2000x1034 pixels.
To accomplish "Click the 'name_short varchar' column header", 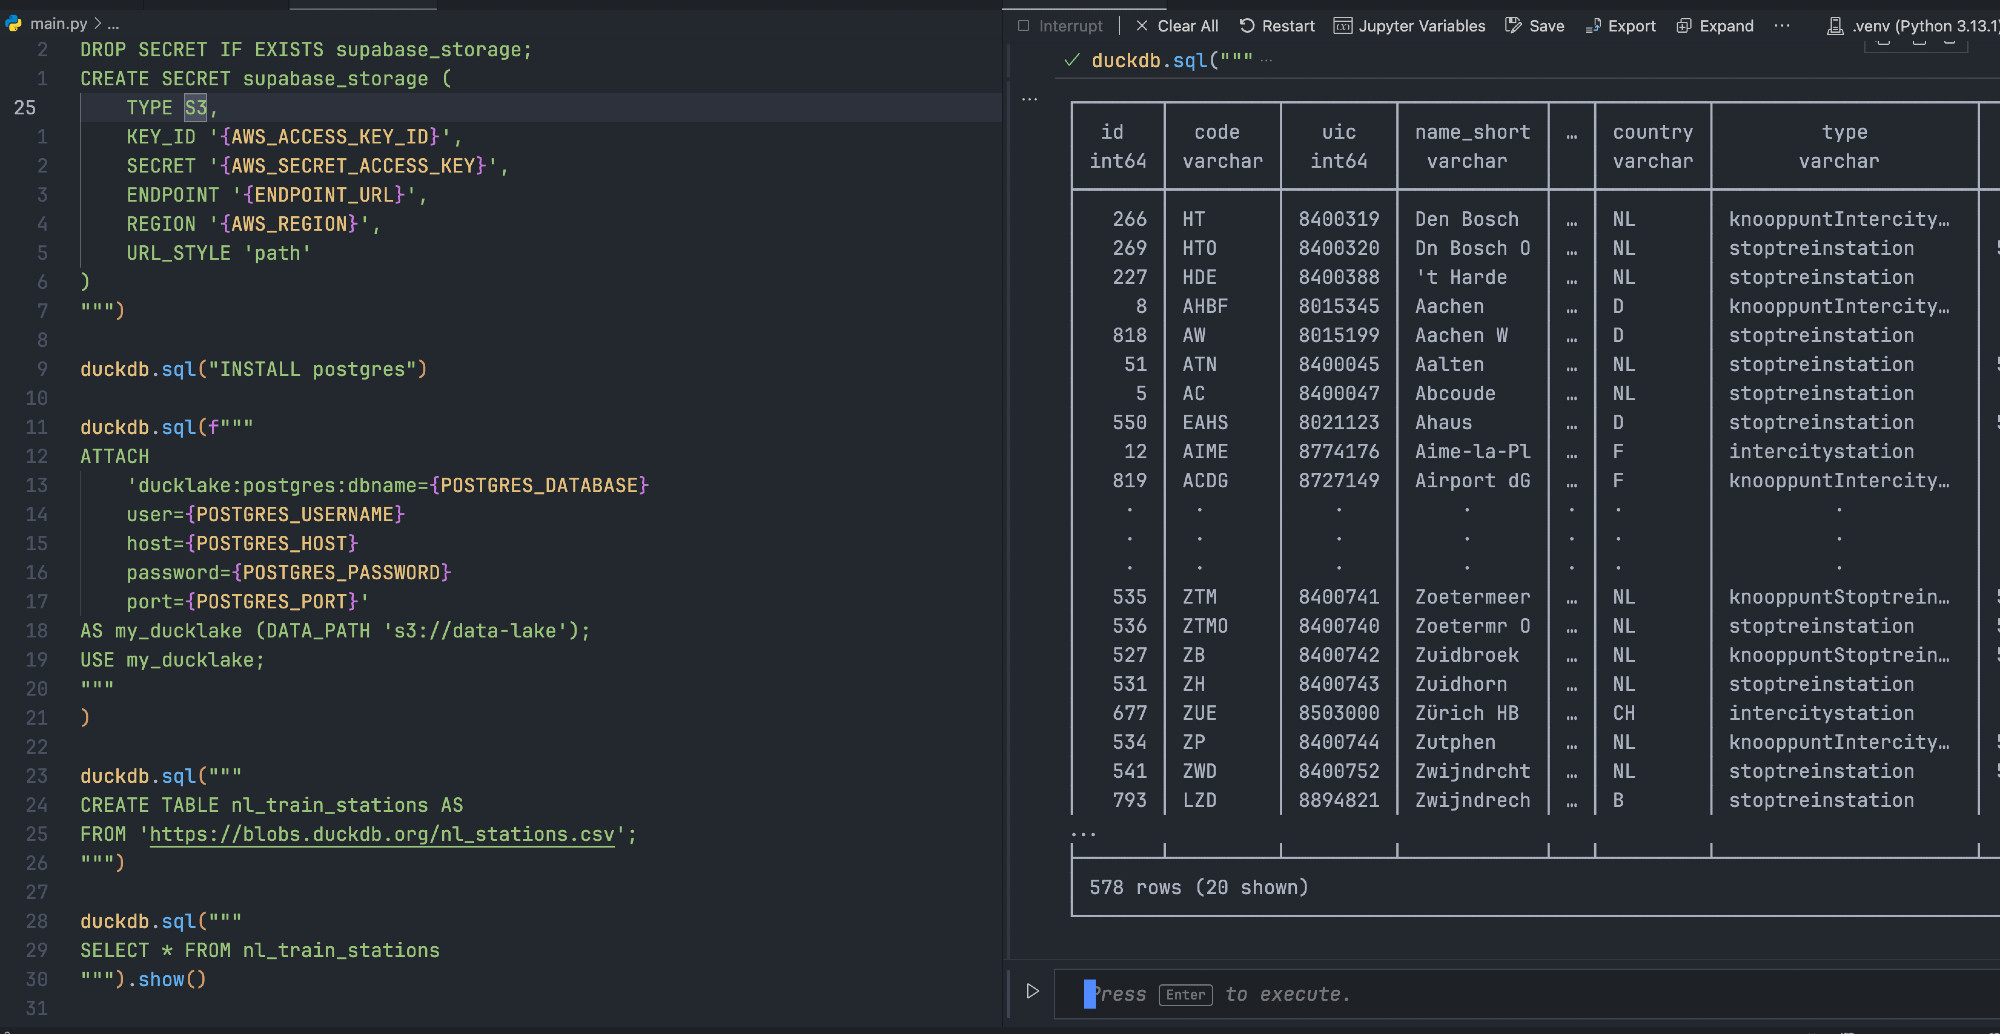I will tap(1472, 146).
